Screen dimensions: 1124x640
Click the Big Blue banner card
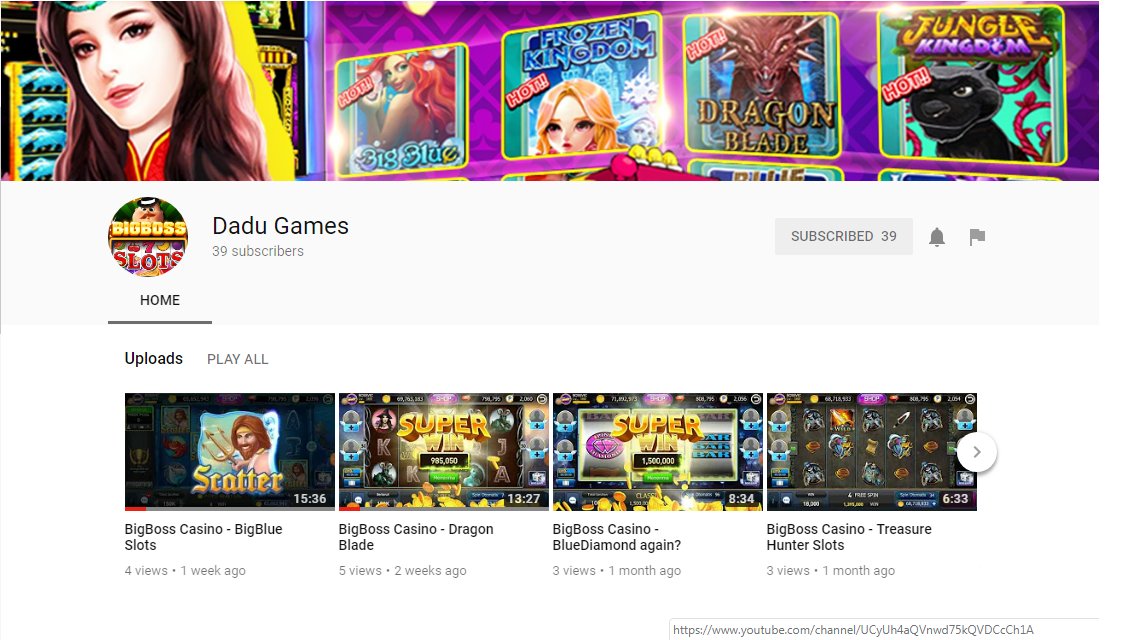click(x=403, y=109)
